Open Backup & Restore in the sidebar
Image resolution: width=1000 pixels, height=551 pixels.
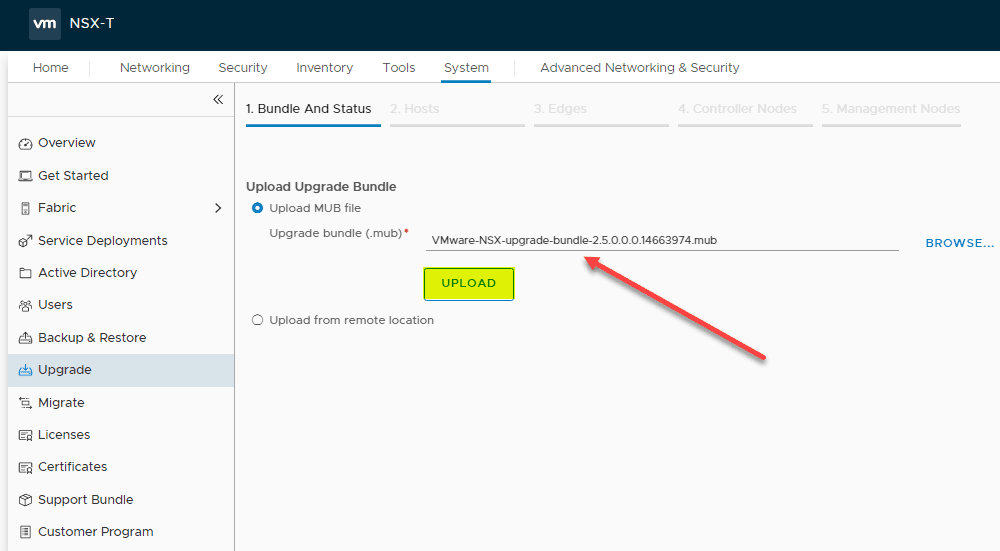click(x=92, y=337)
